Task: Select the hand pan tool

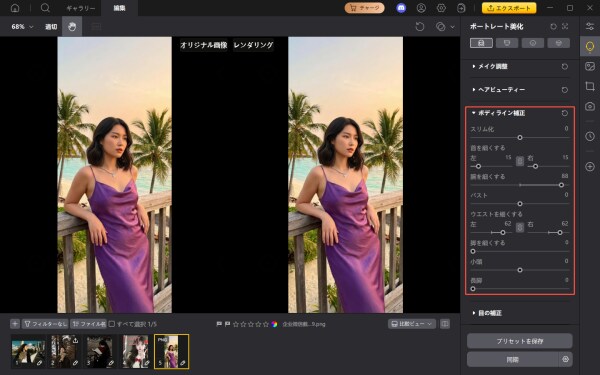Action: [x=72, y=26]
